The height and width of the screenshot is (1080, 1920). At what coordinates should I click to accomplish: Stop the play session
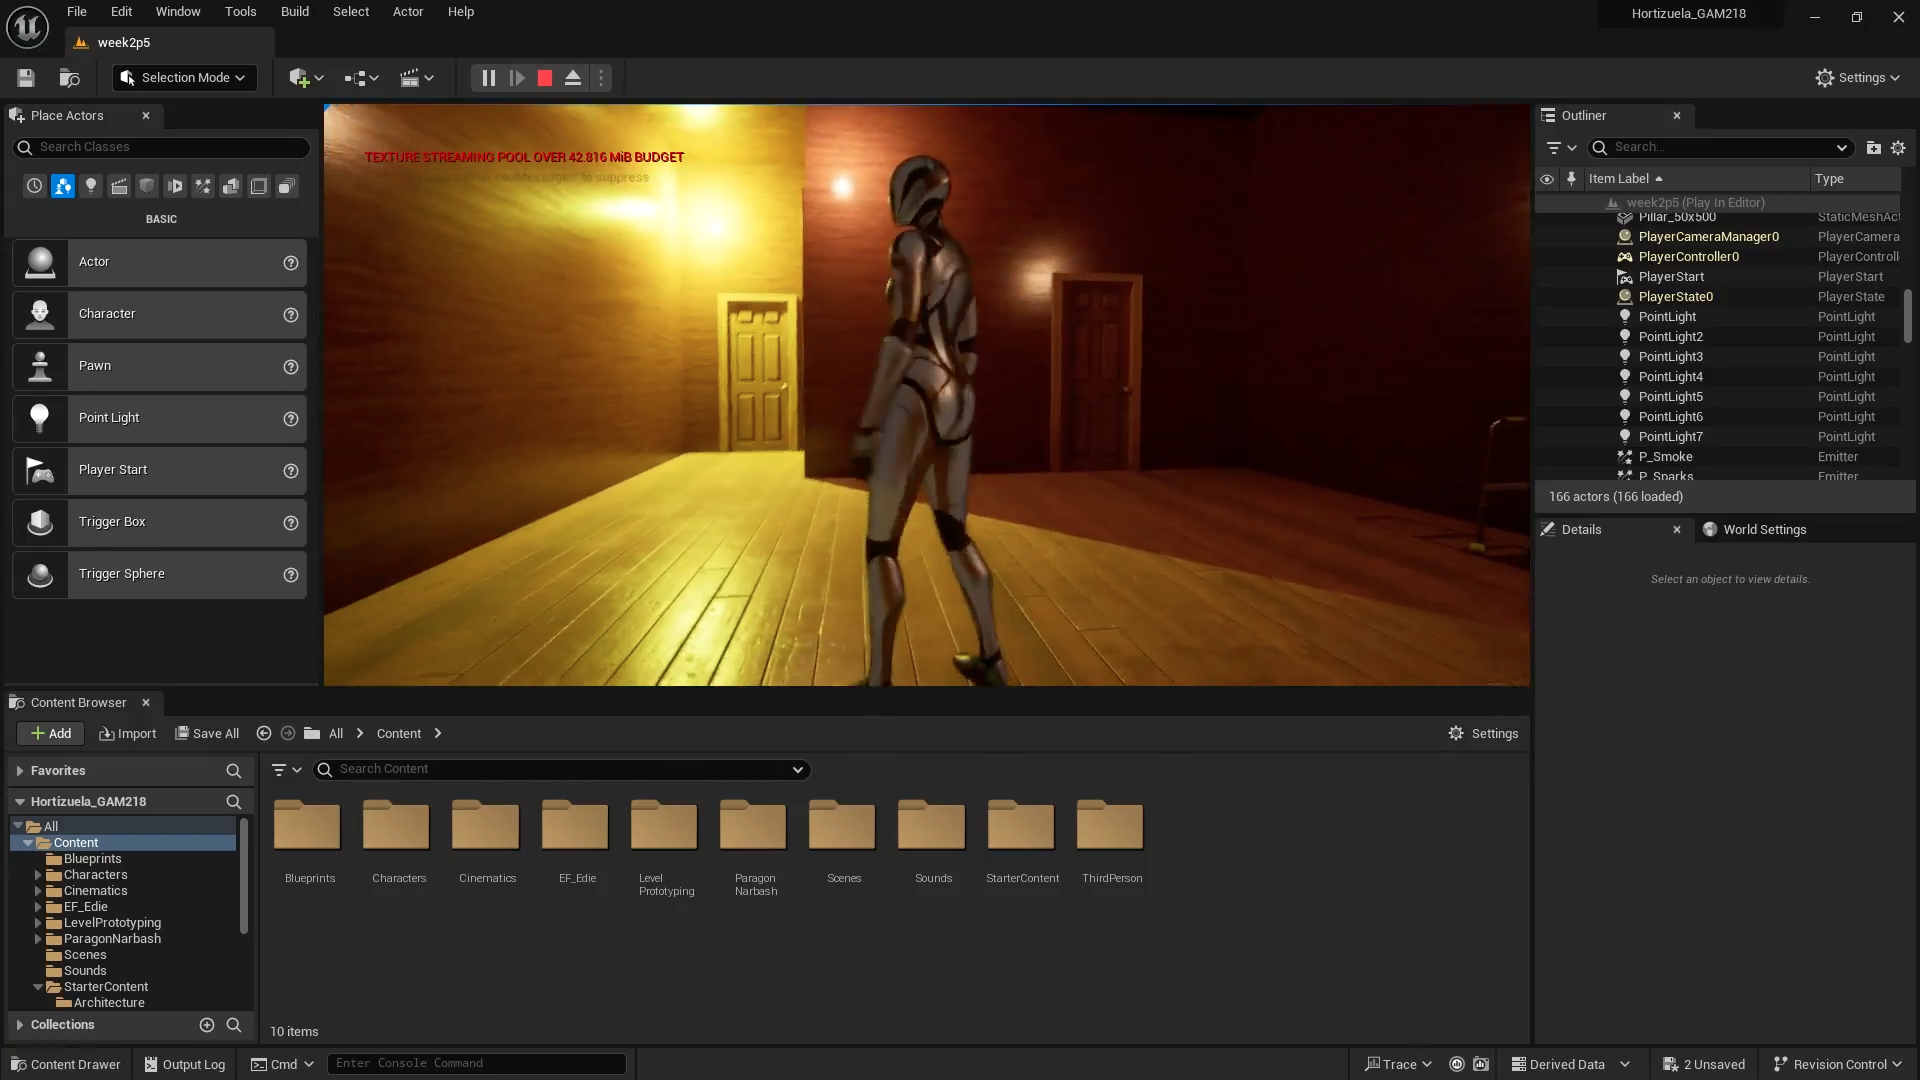click(x=545, y=78)
